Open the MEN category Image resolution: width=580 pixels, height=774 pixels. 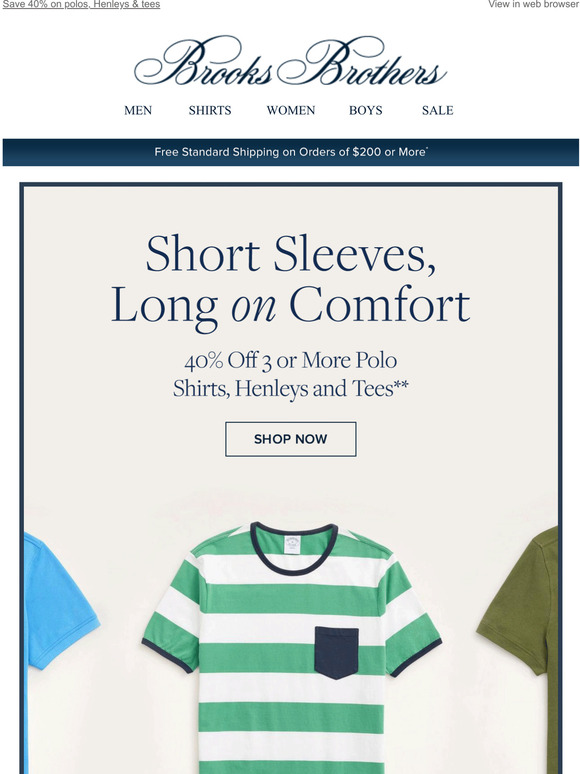(x=138, y=110)
